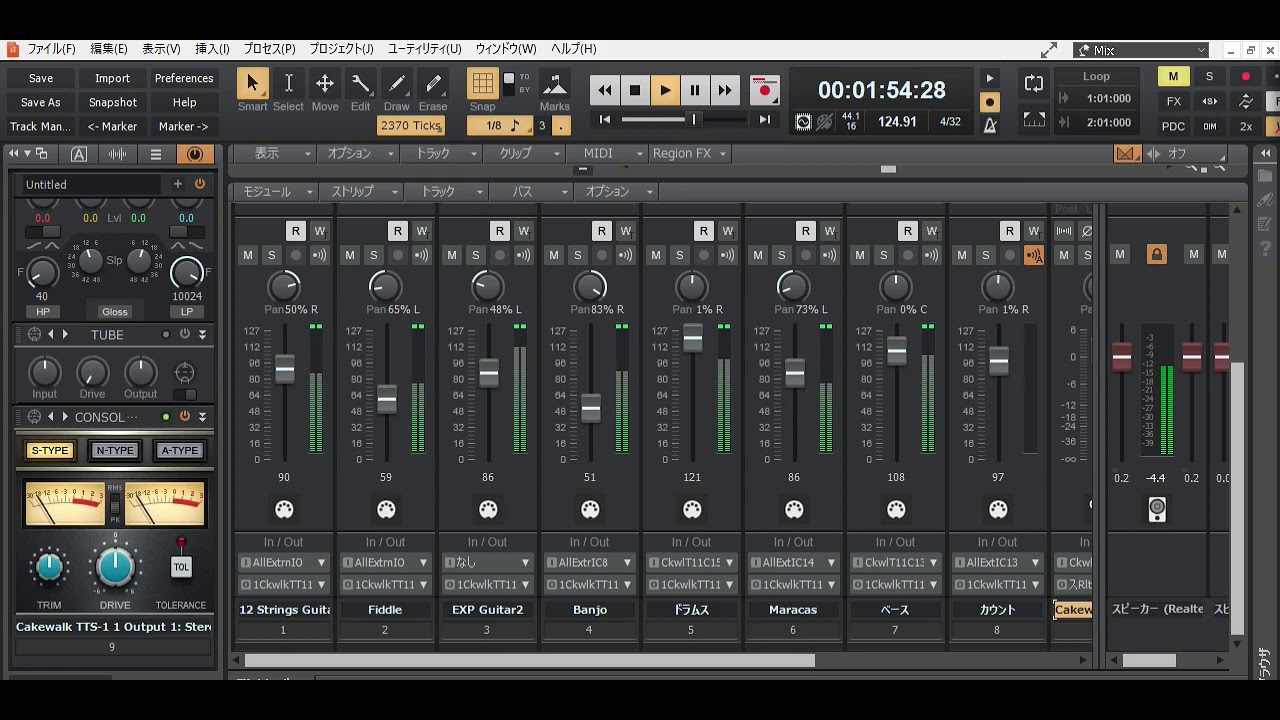
Task: Toggle input echo on カウント strip
Action: [x=1033, y=255]
